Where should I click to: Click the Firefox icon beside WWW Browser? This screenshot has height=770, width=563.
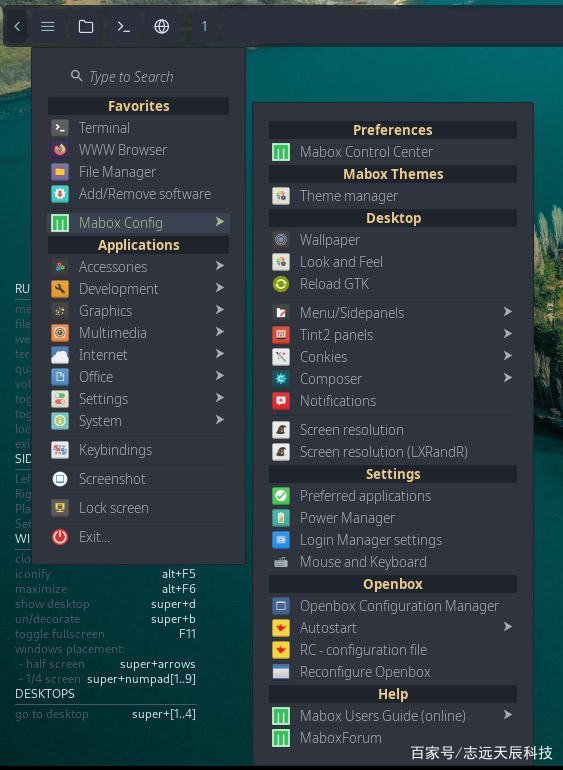point(60,150)
